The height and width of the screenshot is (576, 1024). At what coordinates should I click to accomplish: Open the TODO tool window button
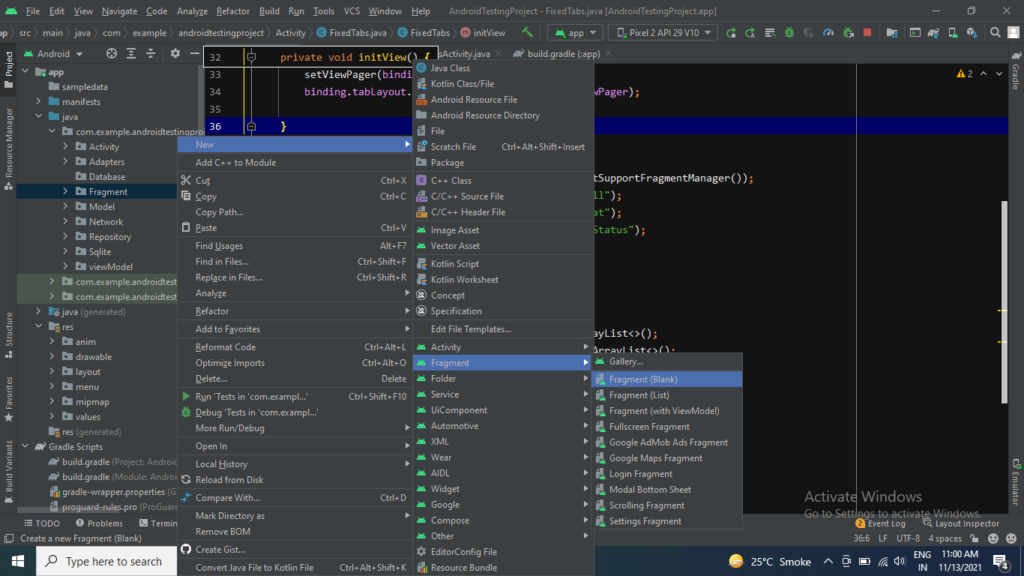pyautogui.click(x=42, y=523)
